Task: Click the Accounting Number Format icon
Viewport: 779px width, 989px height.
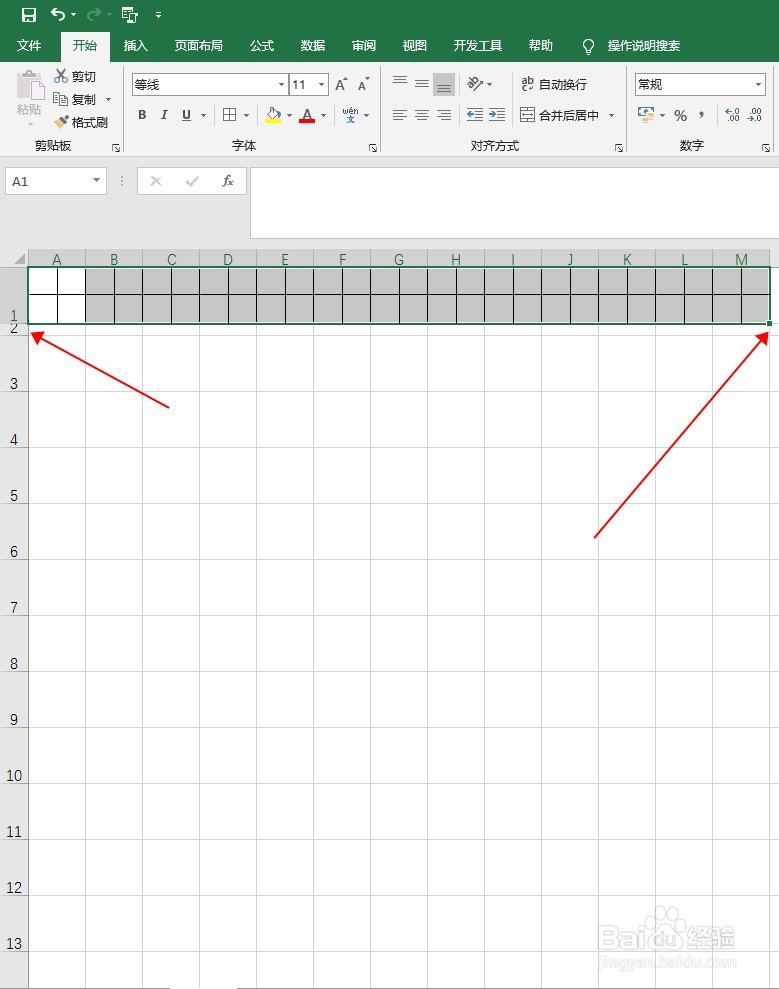Action: point(646,115)
